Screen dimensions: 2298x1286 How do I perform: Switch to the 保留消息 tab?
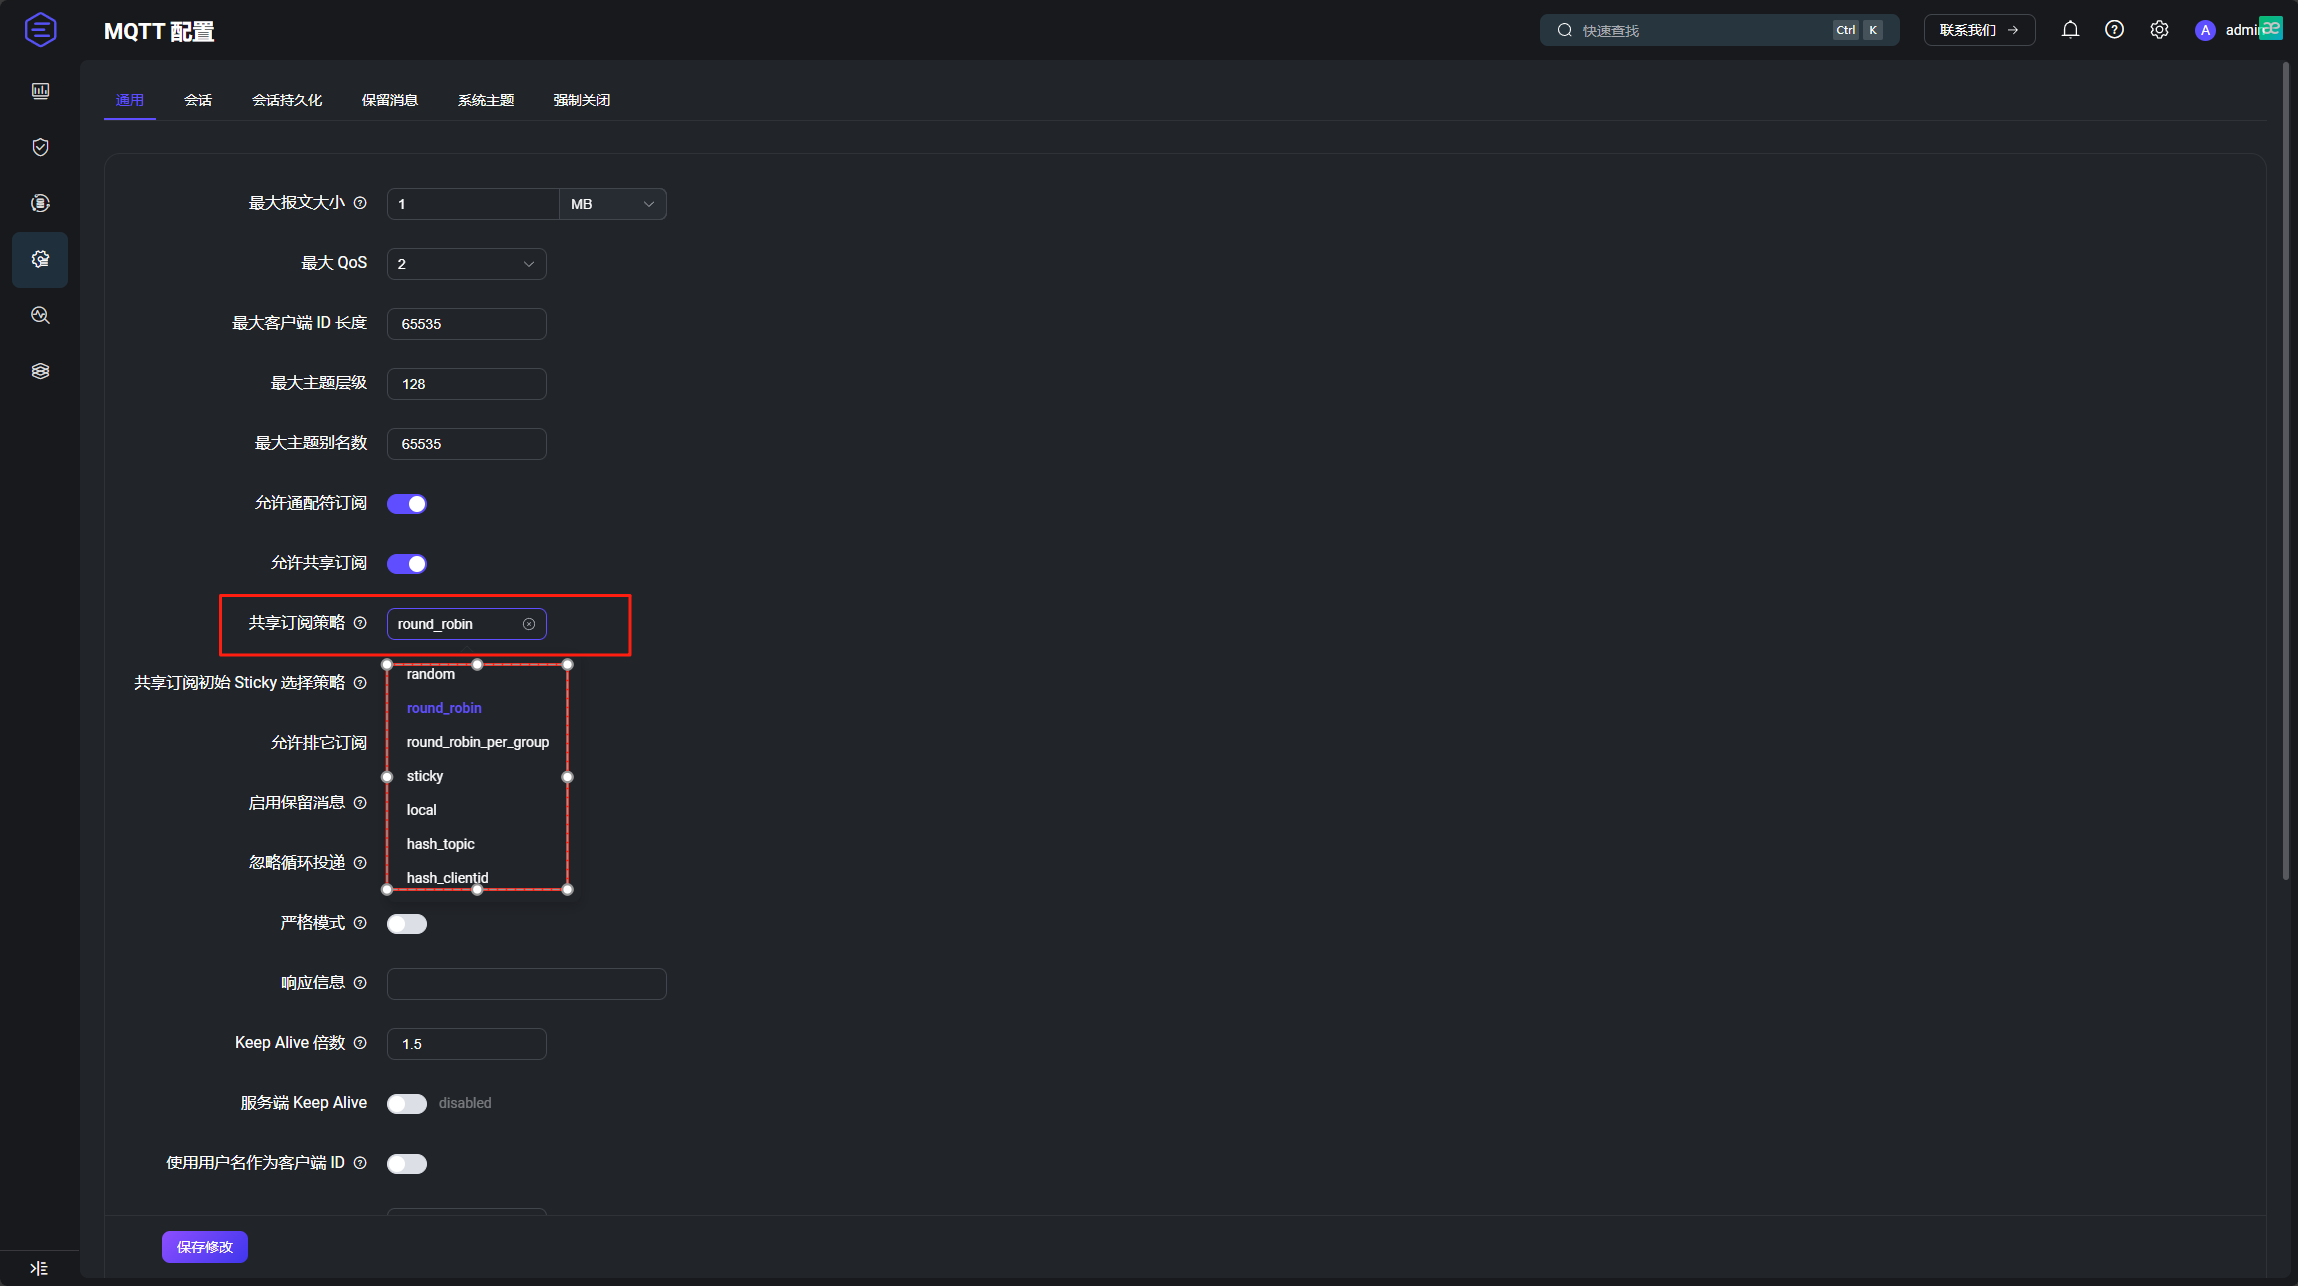[389, 100]
